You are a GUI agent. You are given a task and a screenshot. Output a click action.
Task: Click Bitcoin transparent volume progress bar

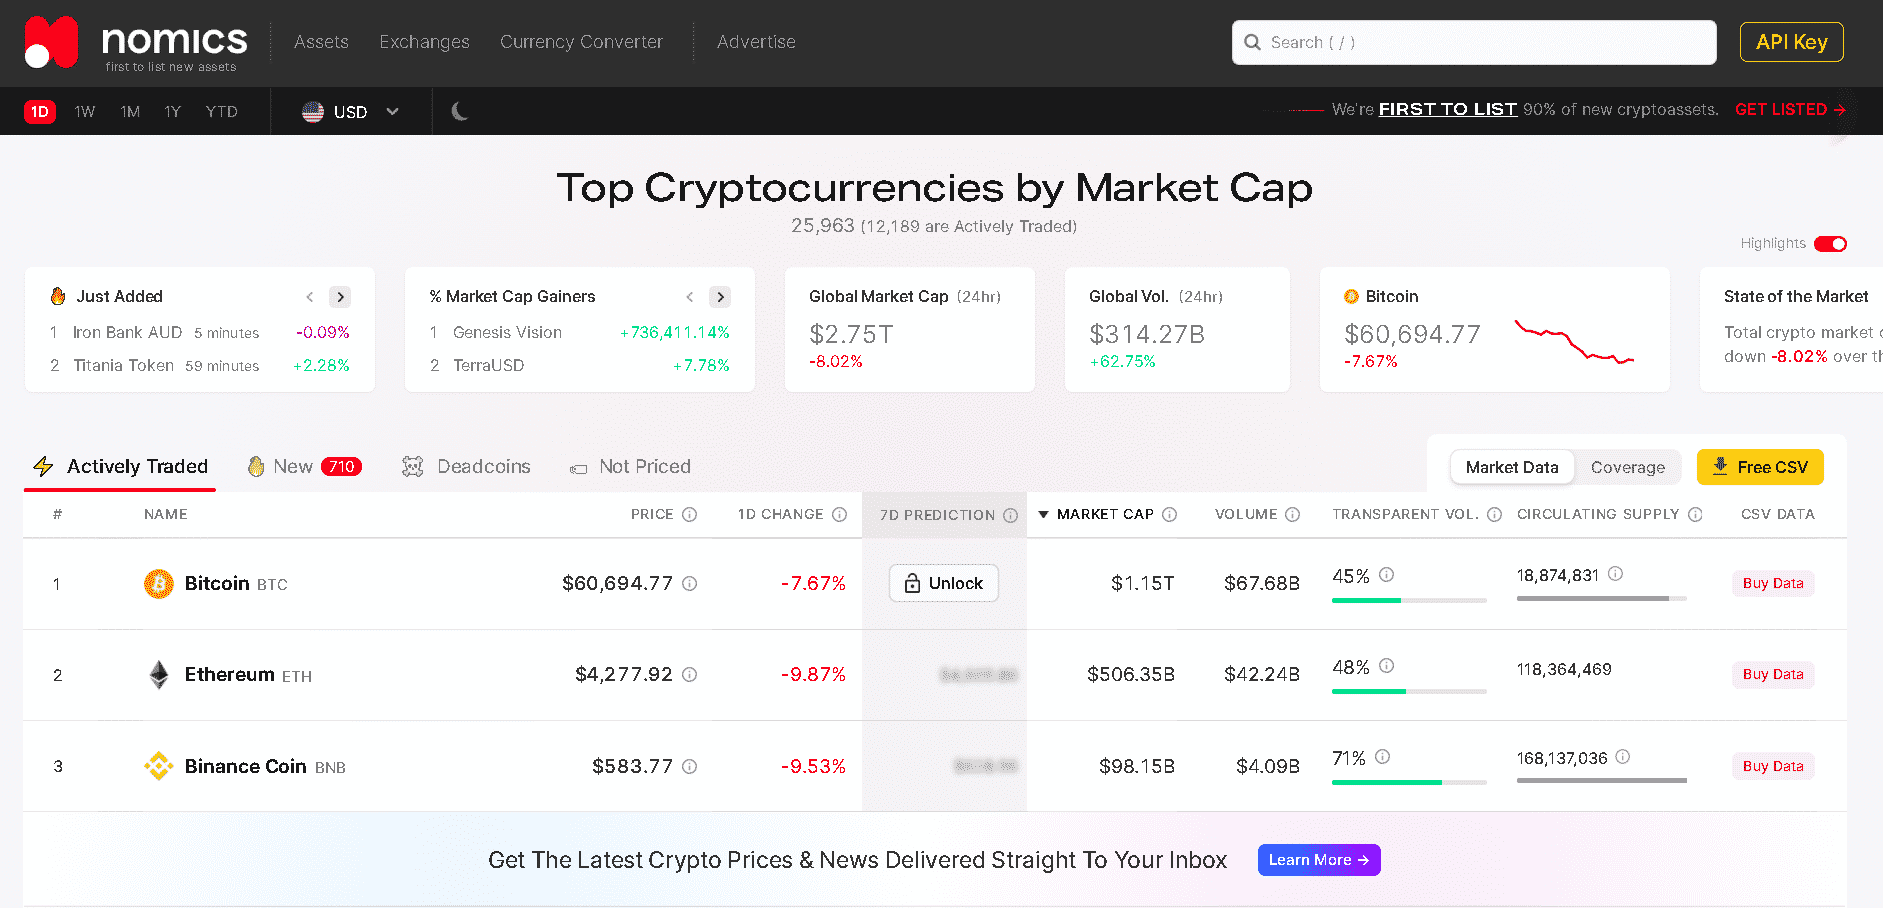(1409, 600)
